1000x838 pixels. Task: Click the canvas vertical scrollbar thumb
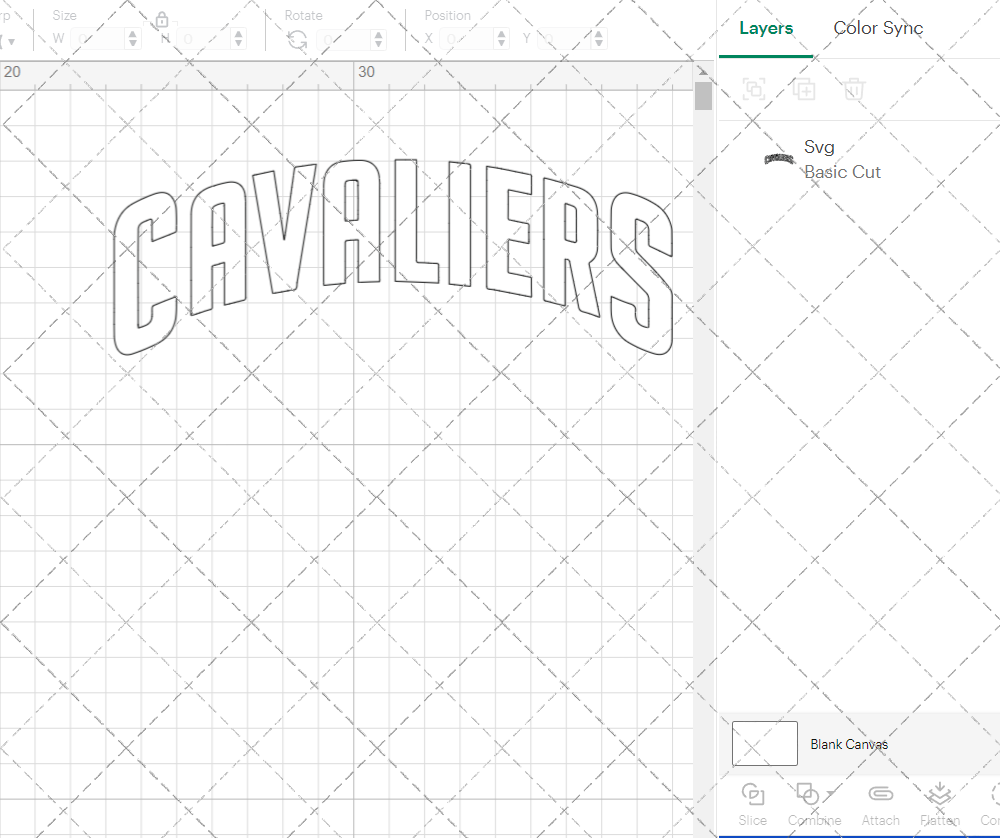pos(703,96)
